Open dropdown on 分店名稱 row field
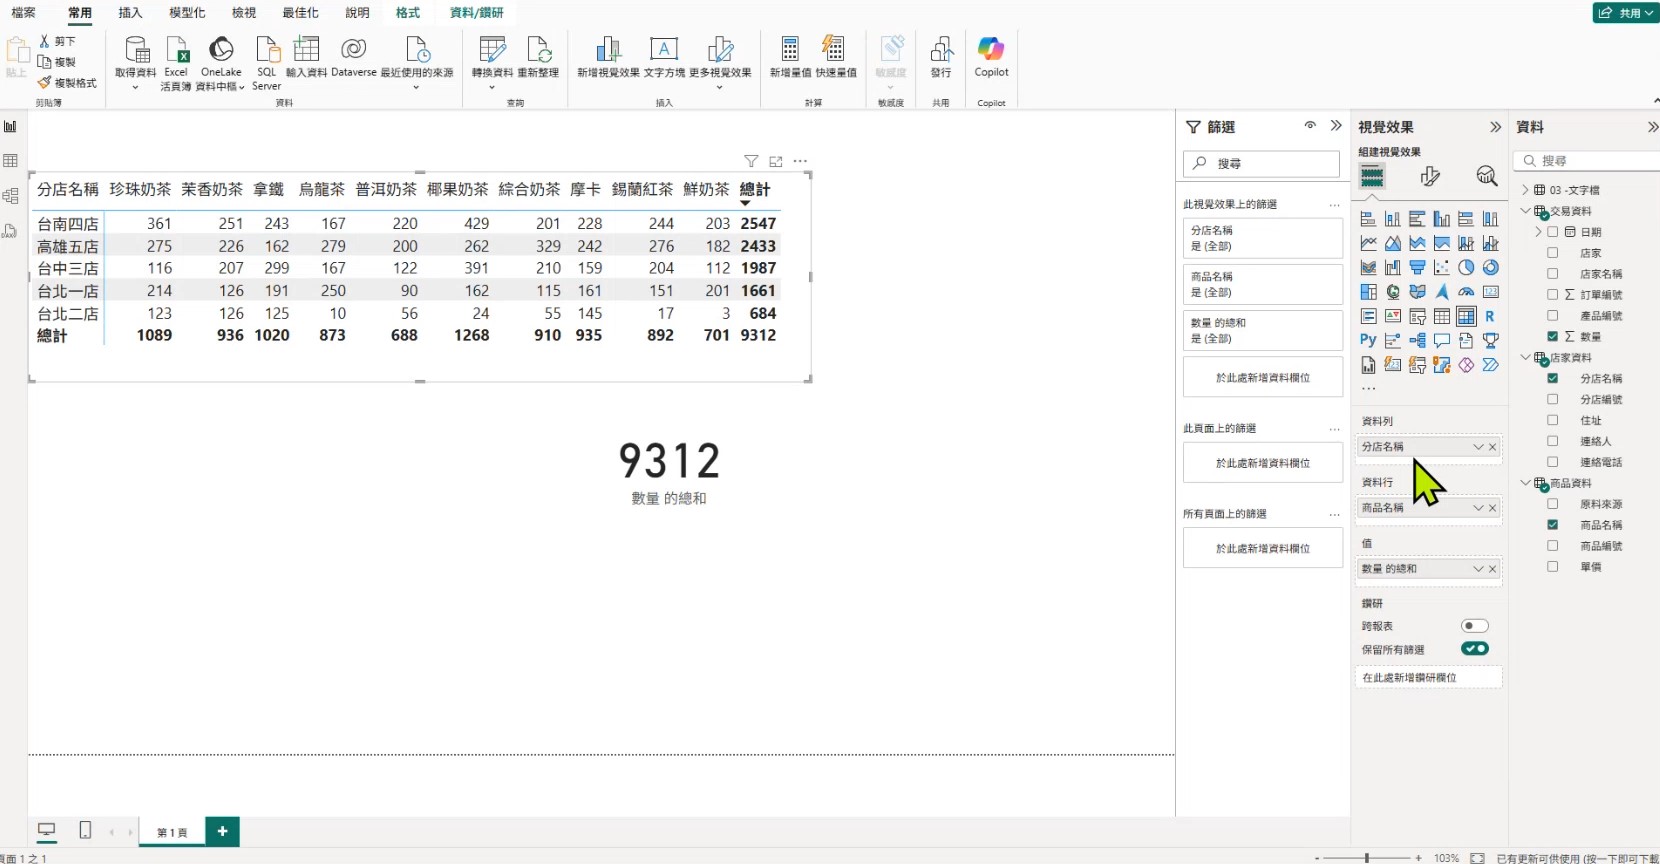 pos(1478,447)
